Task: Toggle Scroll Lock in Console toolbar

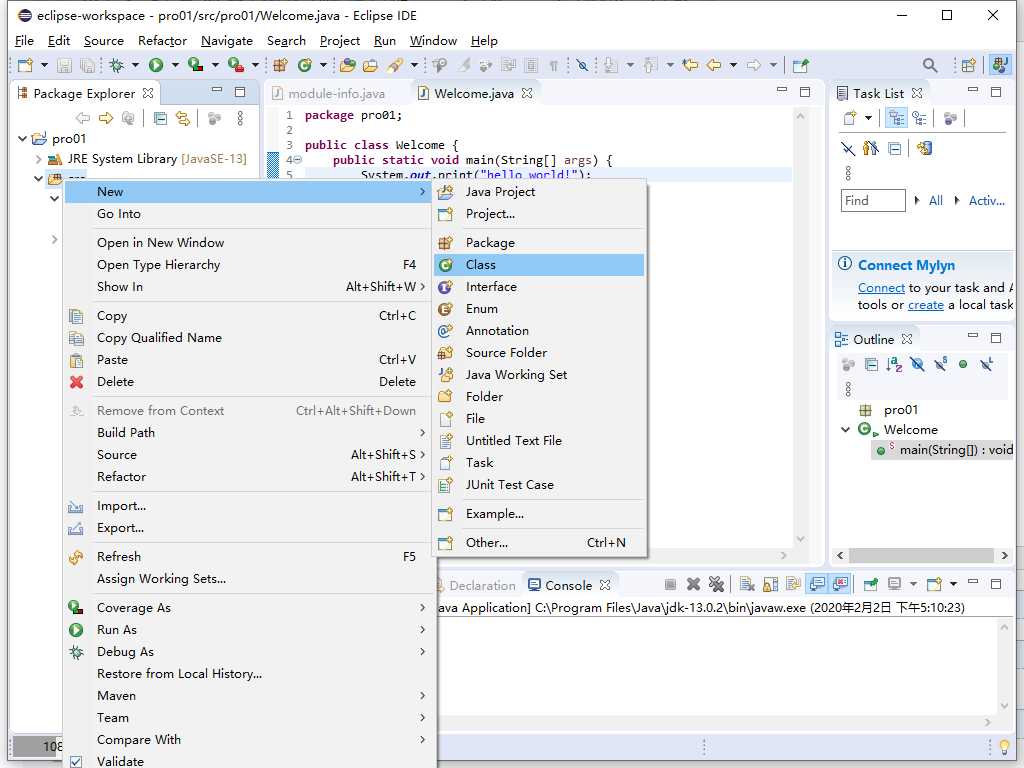Action: coord(771,584)
